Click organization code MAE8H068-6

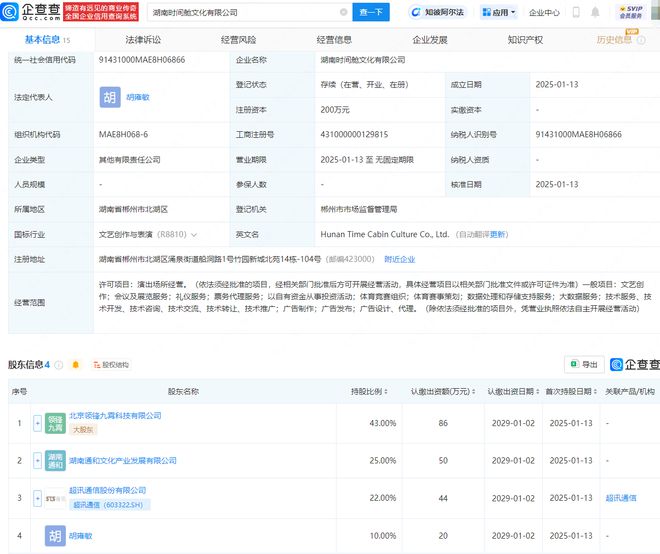click(x=123, y=135)
